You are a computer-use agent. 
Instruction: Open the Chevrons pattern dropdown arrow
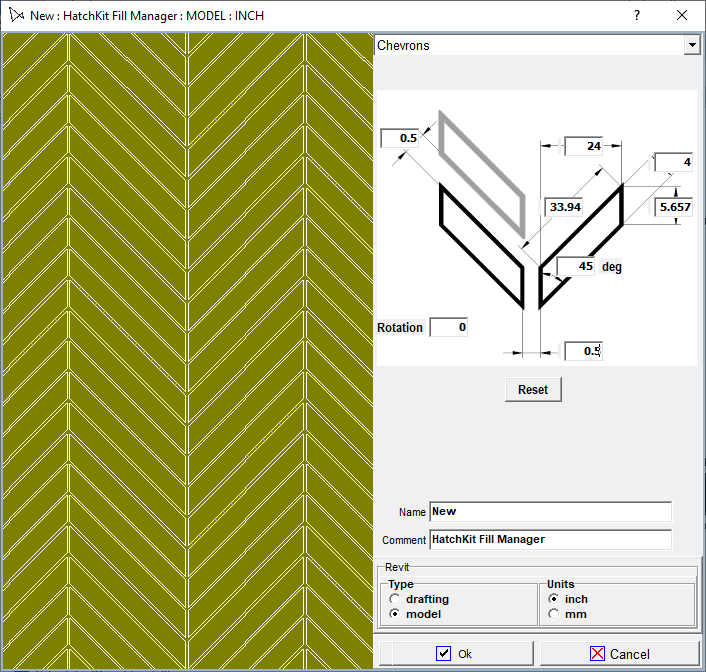click(x=691, y=46)
